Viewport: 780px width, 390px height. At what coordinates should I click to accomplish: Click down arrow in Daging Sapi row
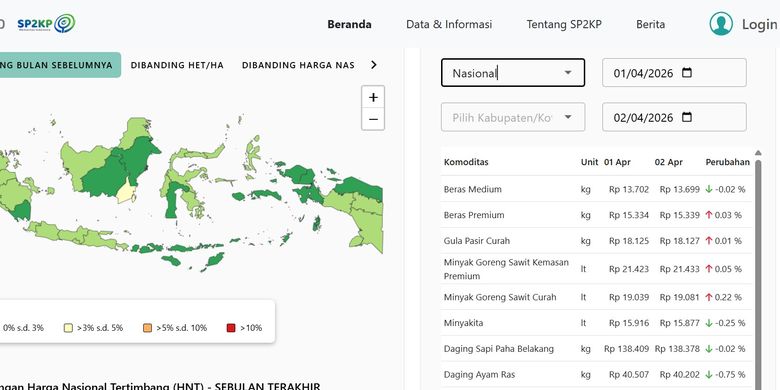tap(709, 349)
